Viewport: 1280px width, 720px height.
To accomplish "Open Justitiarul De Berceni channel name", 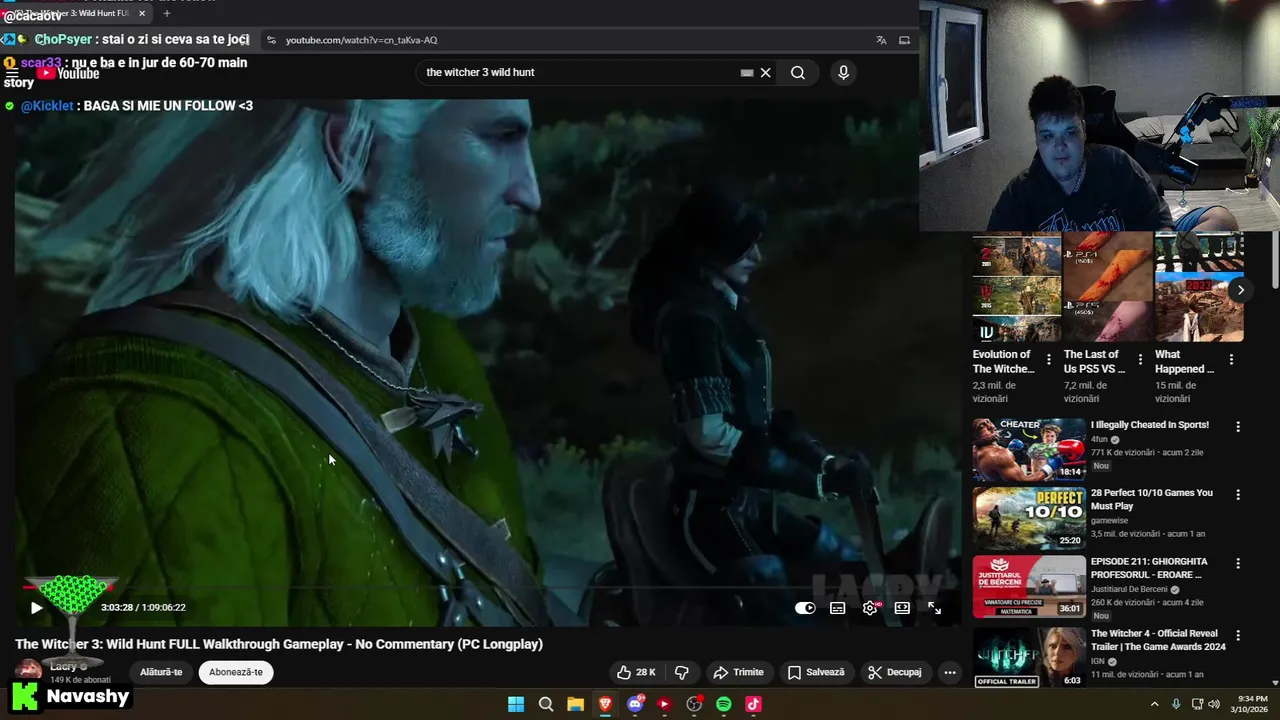I will click(1131, 589).
